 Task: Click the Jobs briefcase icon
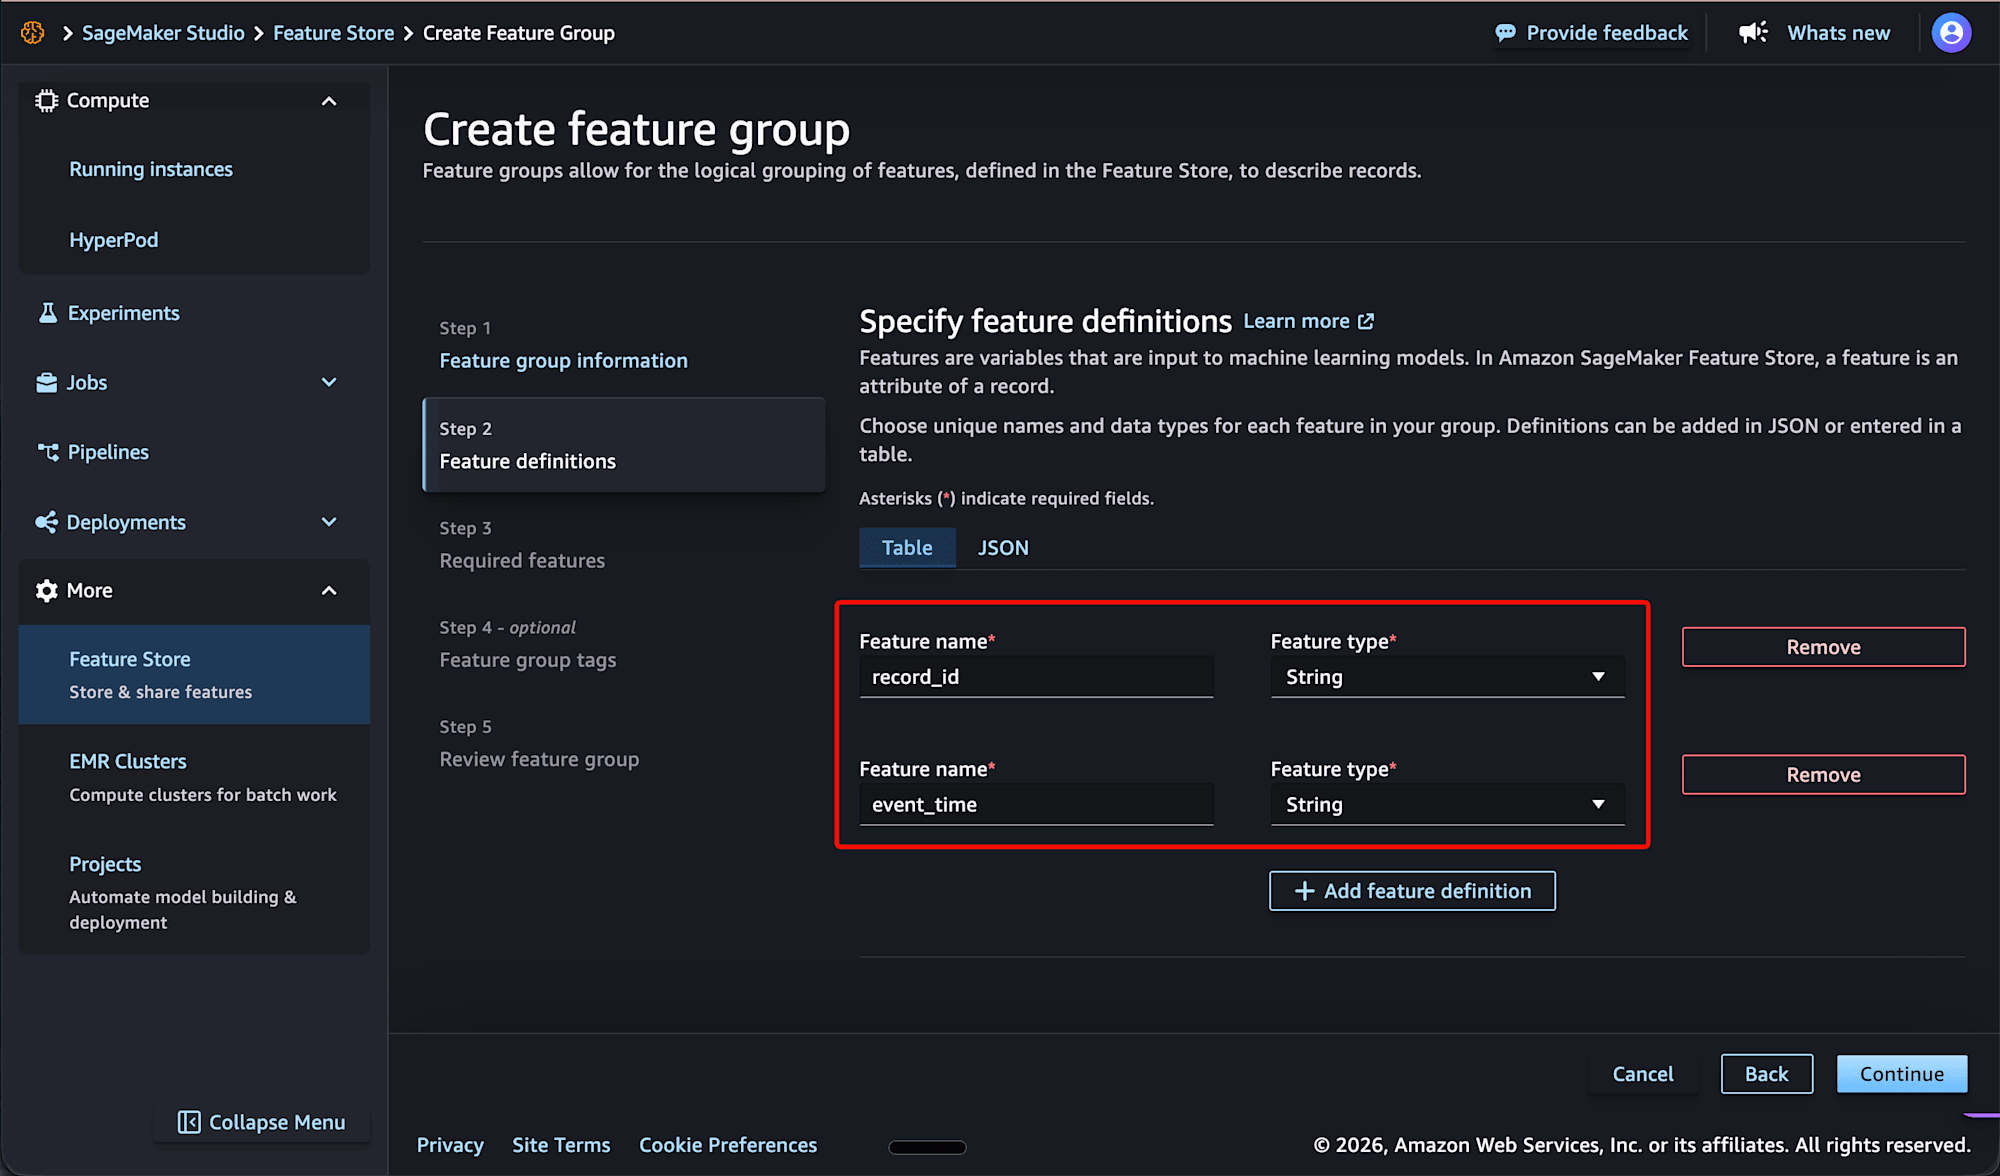[x=46, y=383]
